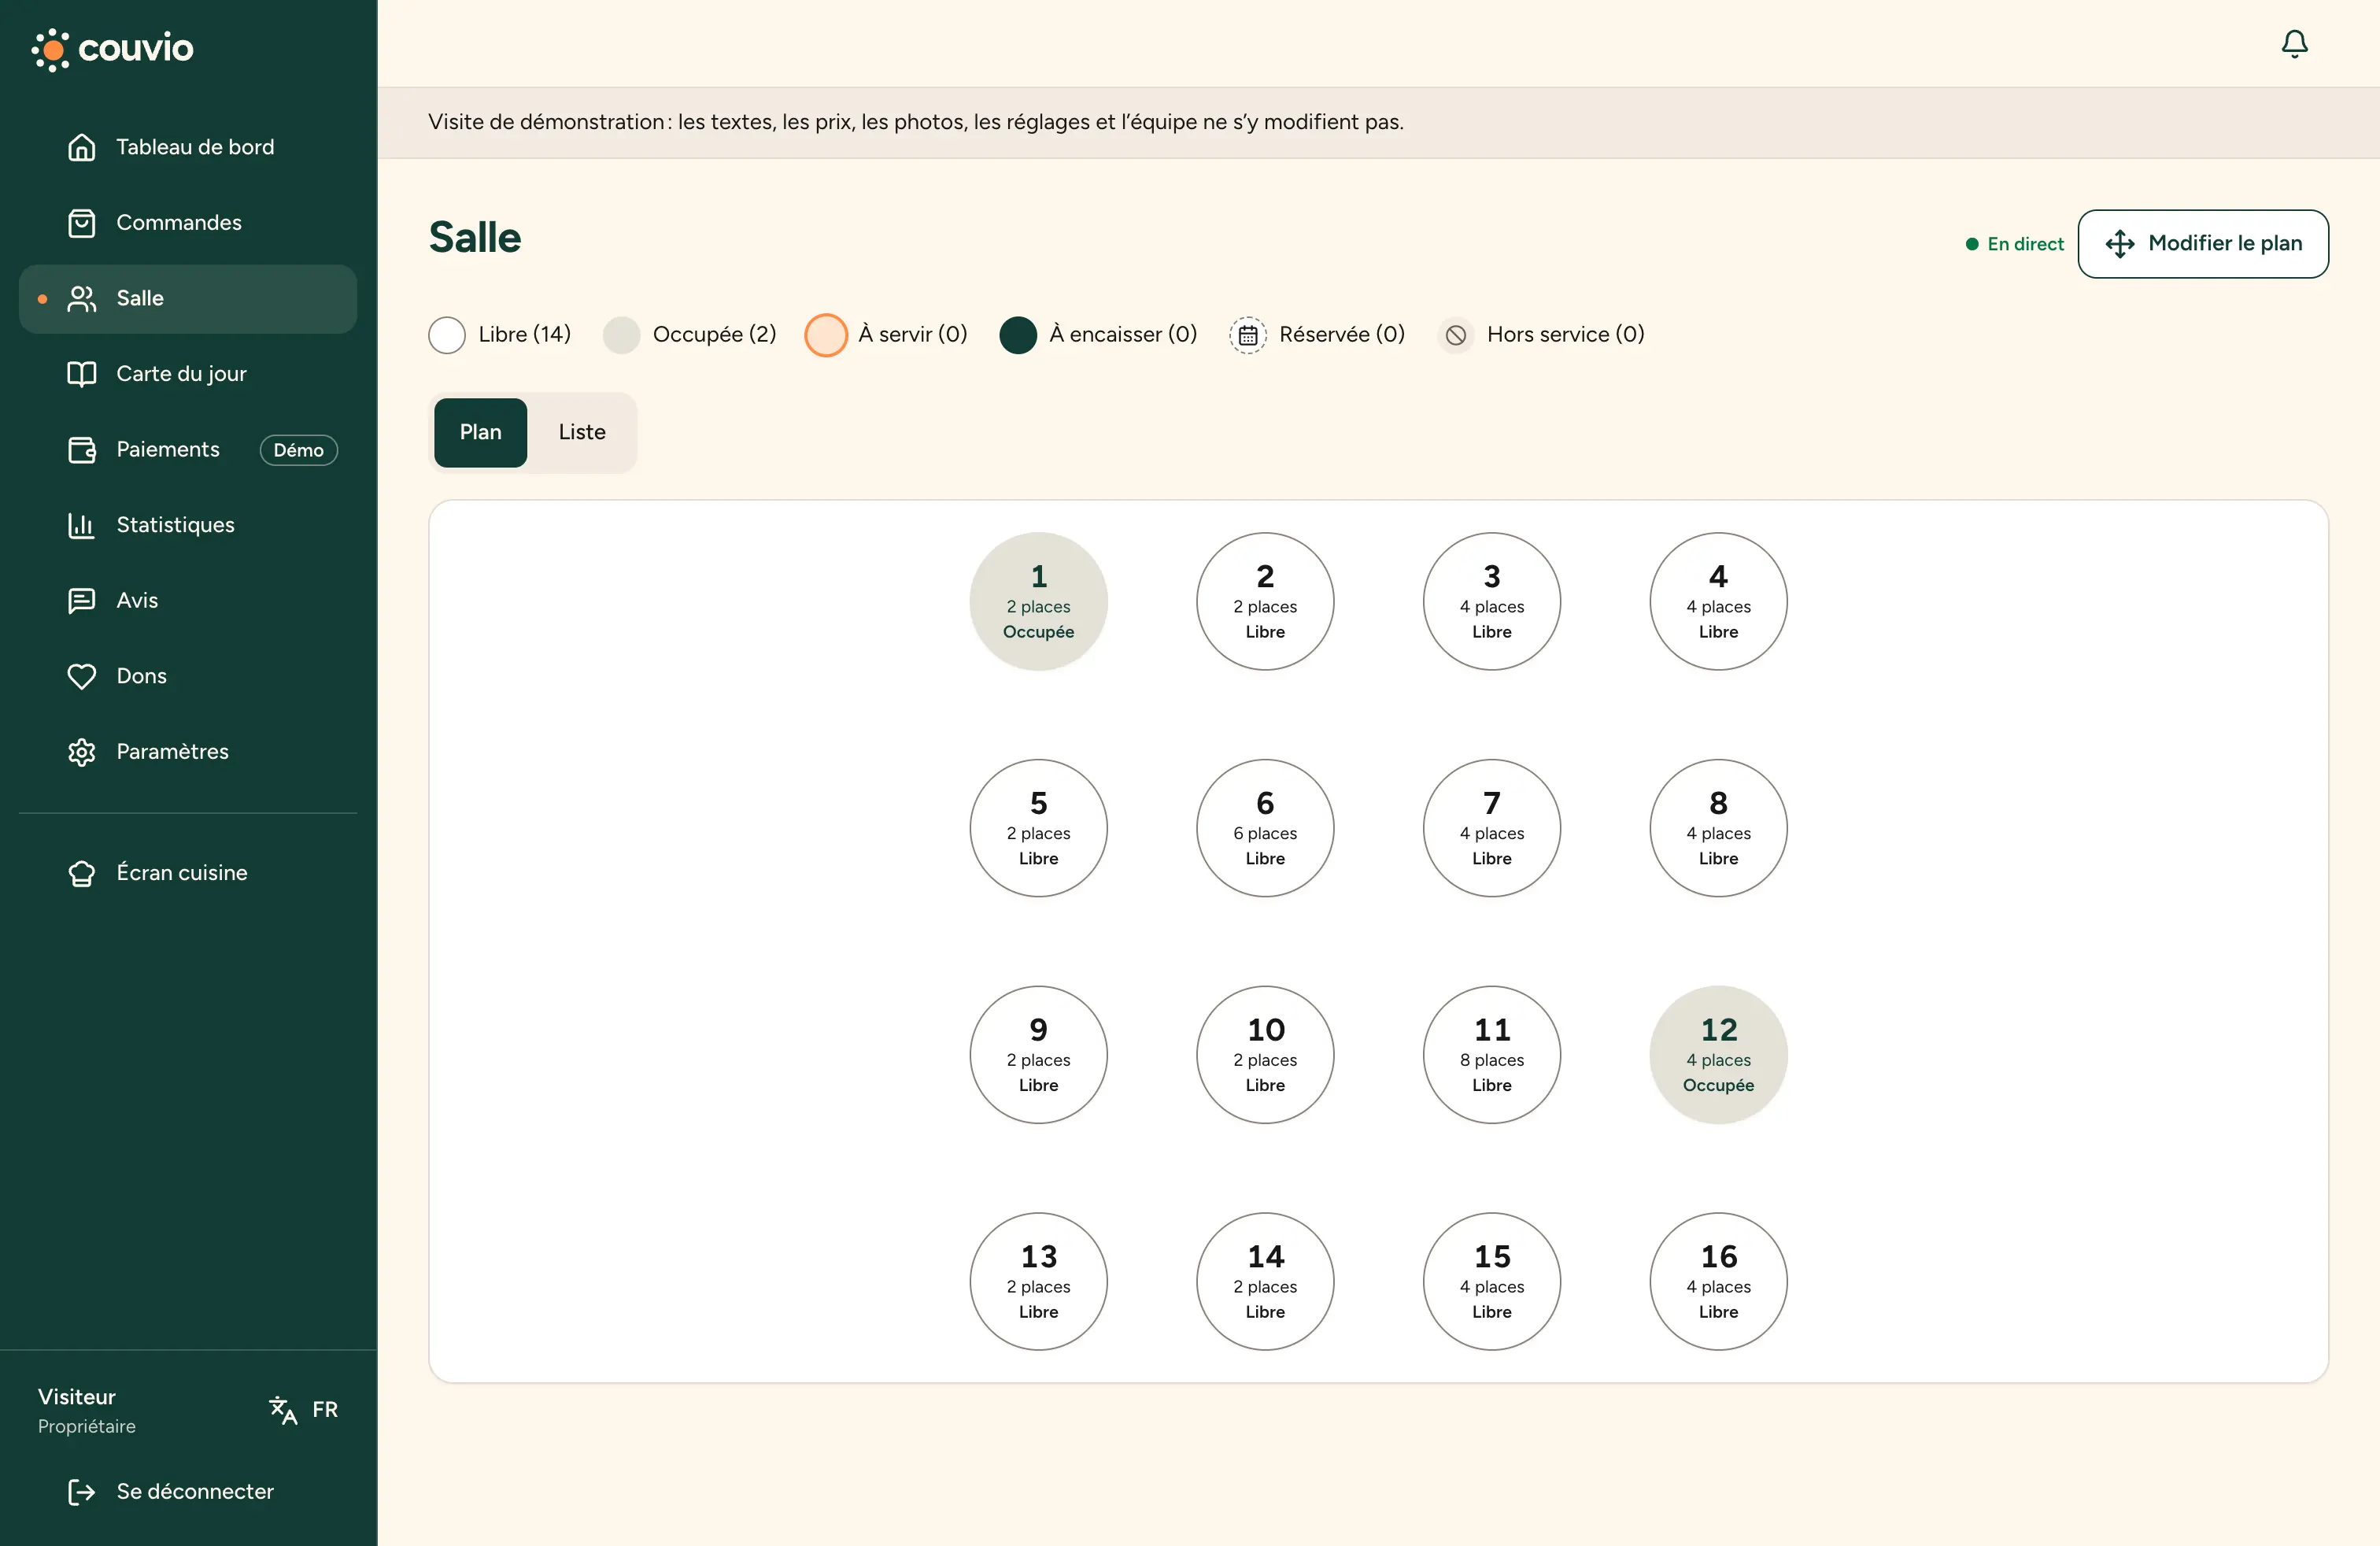Click the Libre (14) legend label
The width and height of the screenshot is (2380, 1546).
point(524,335)
